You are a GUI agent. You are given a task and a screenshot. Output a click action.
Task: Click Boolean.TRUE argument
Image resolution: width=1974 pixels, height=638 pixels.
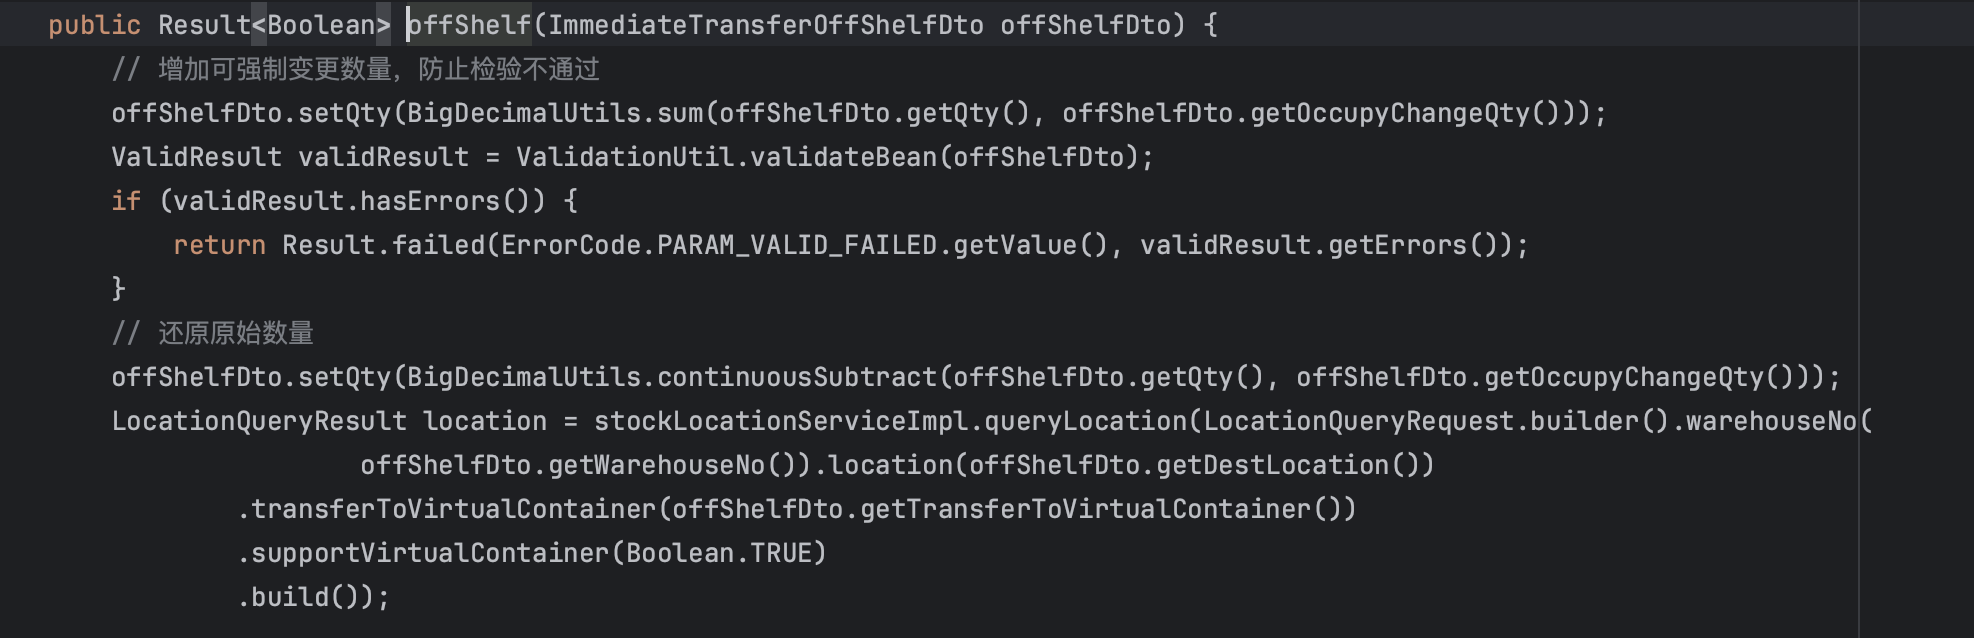(719, 552)
